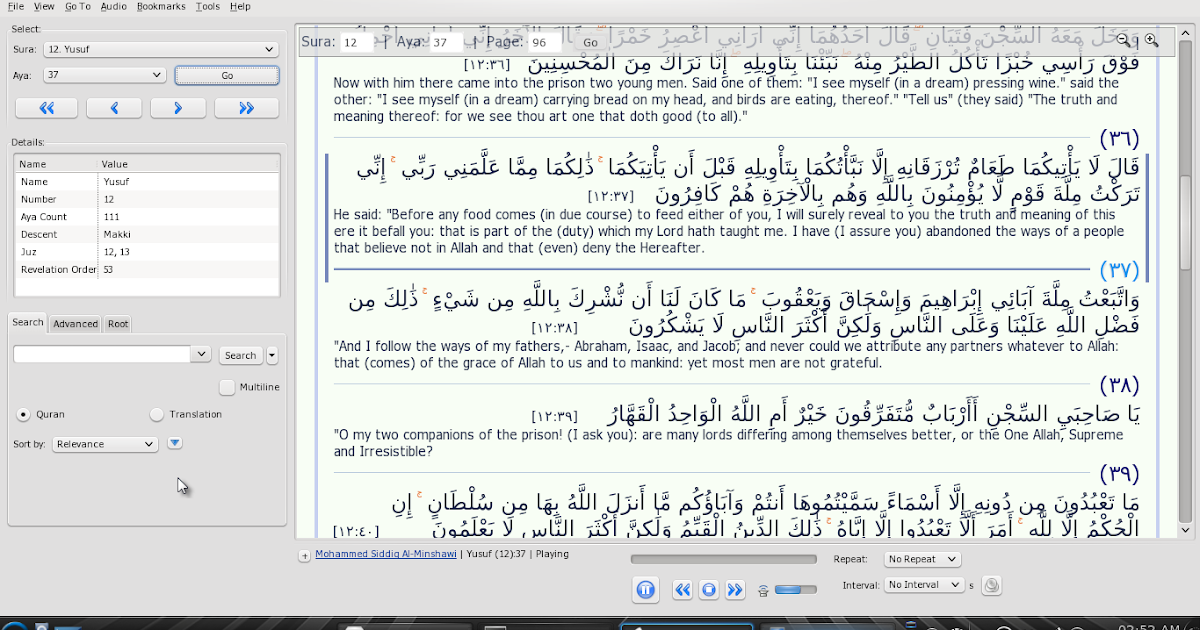
Task: Go to previous aya with single left arrow
Action: pyautogui.click(x=113, y=108)
